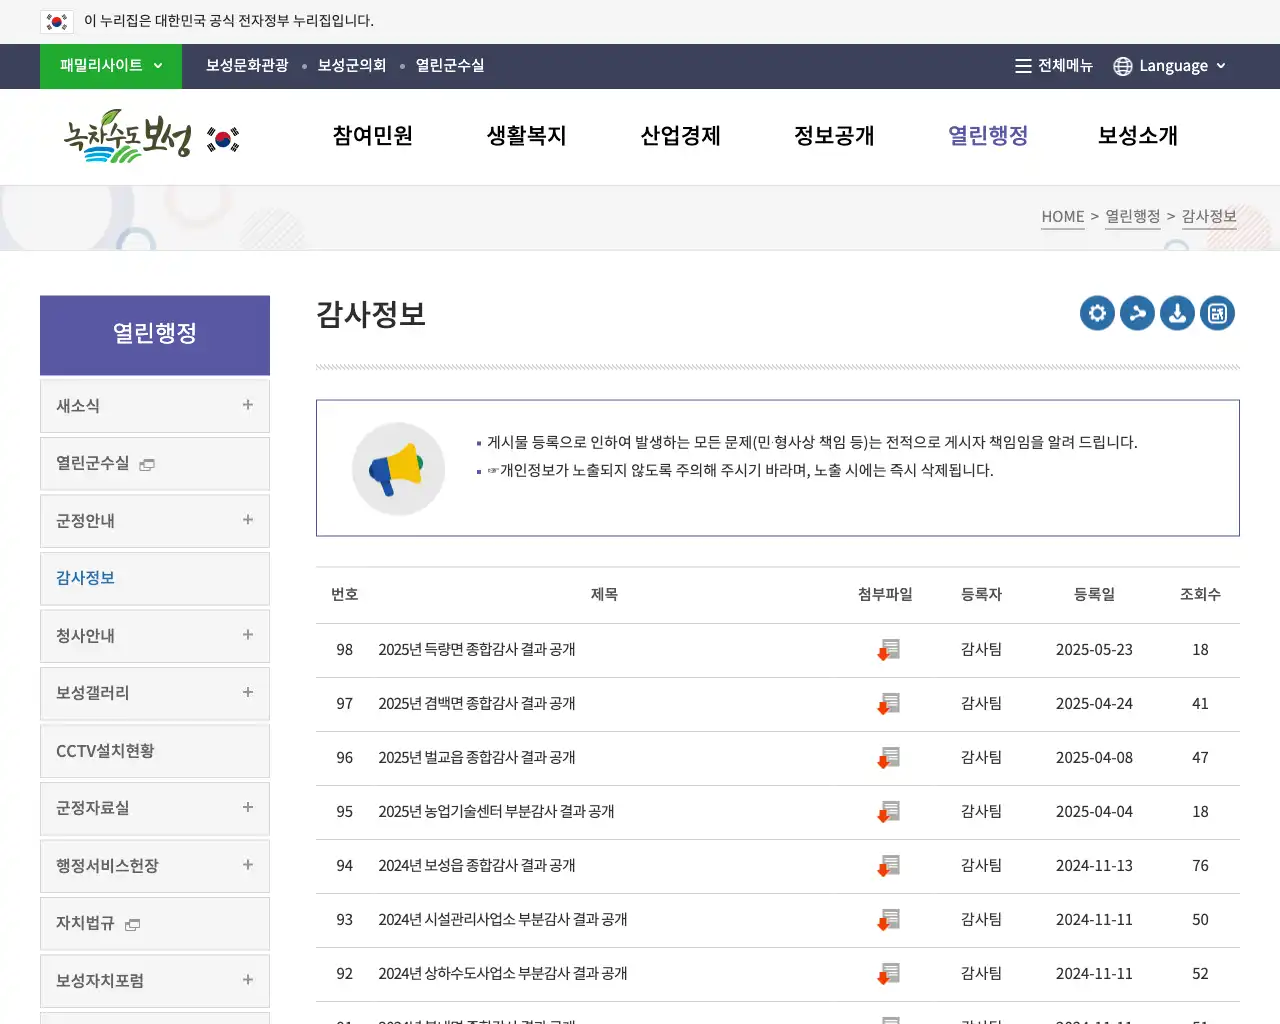
Task: Click the date 2025-05-23 cell
Action: point(1094,650)
